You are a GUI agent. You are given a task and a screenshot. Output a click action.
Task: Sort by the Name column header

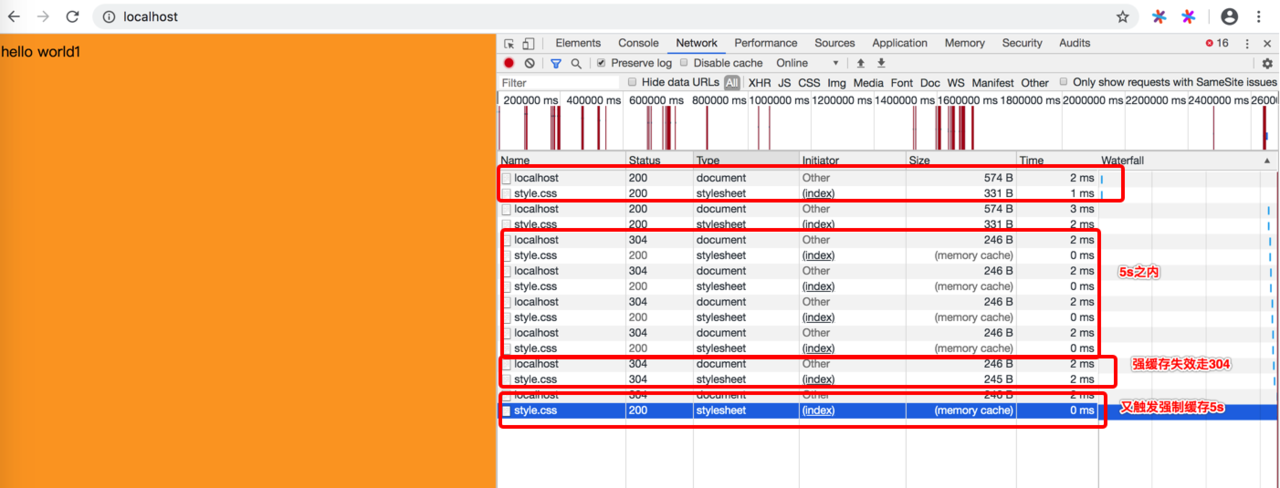tap(562, 160)
